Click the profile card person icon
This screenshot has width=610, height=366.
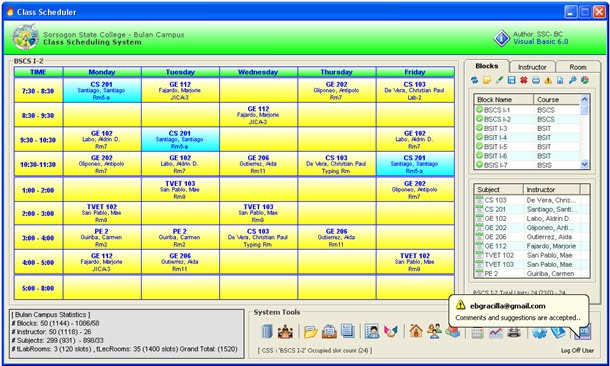[x=372, y=331]
